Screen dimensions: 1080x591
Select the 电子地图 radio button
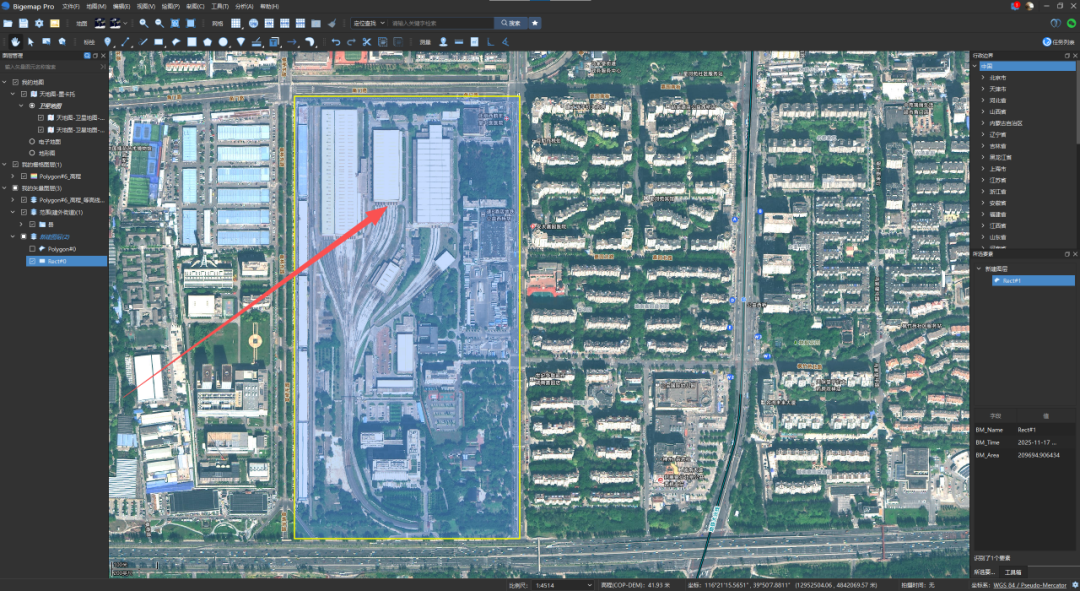(x=32, y=141)
